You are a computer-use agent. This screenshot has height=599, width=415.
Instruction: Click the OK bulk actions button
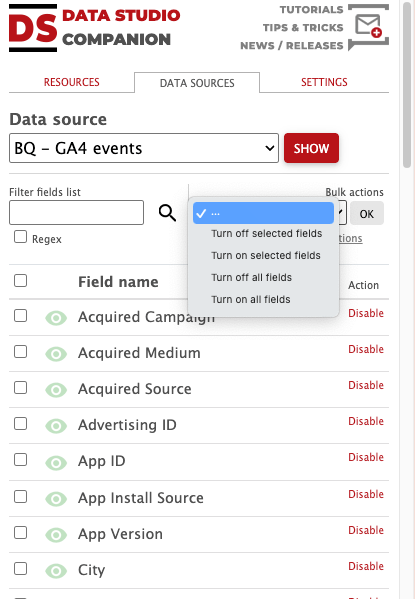[x=366, y=214]
